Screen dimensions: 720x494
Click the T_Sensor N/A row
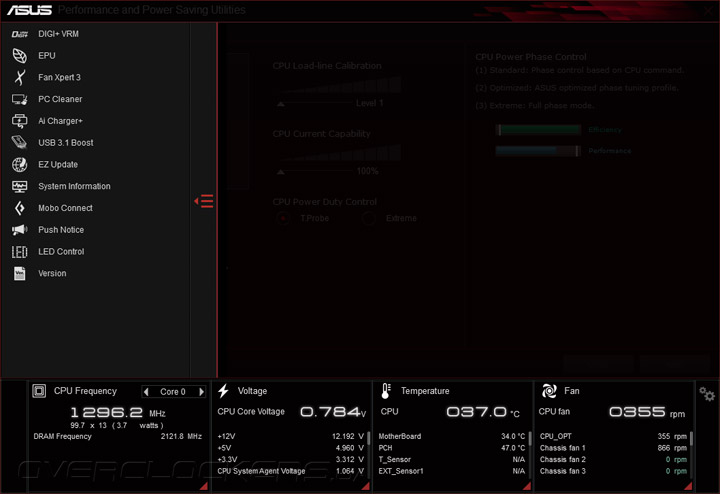452,460
